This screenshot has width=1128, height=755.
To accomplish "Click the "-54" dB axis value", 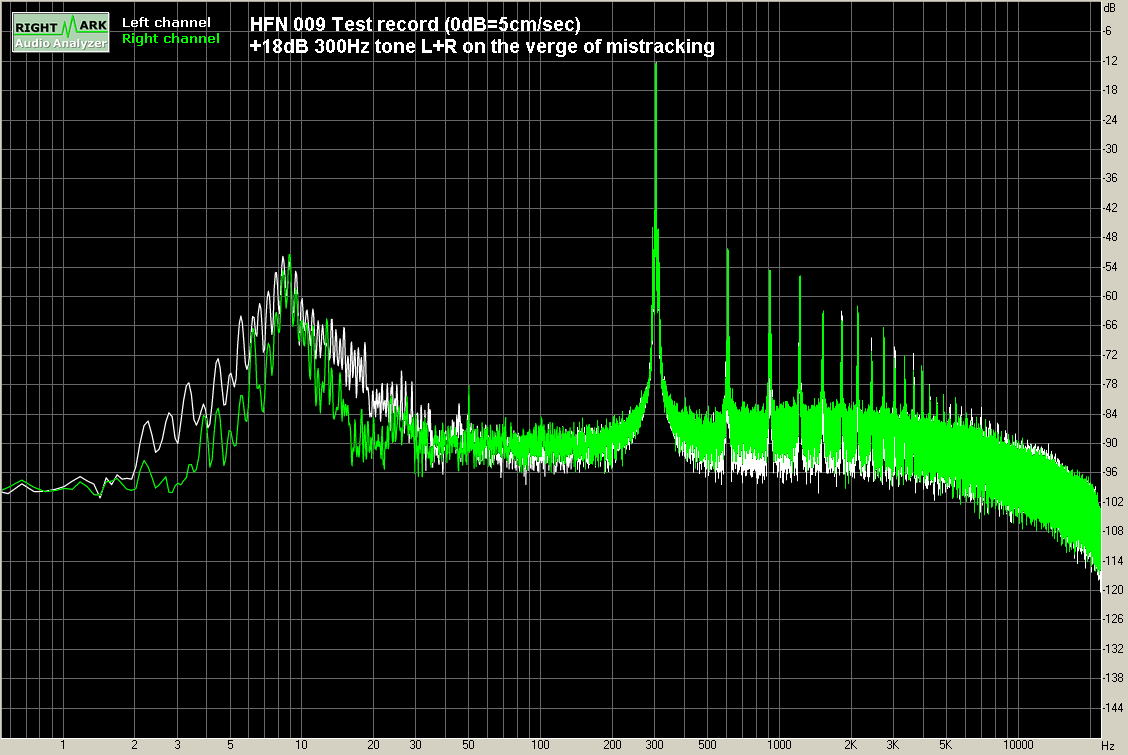I will pyautogui.click(x=1110, y=267).
